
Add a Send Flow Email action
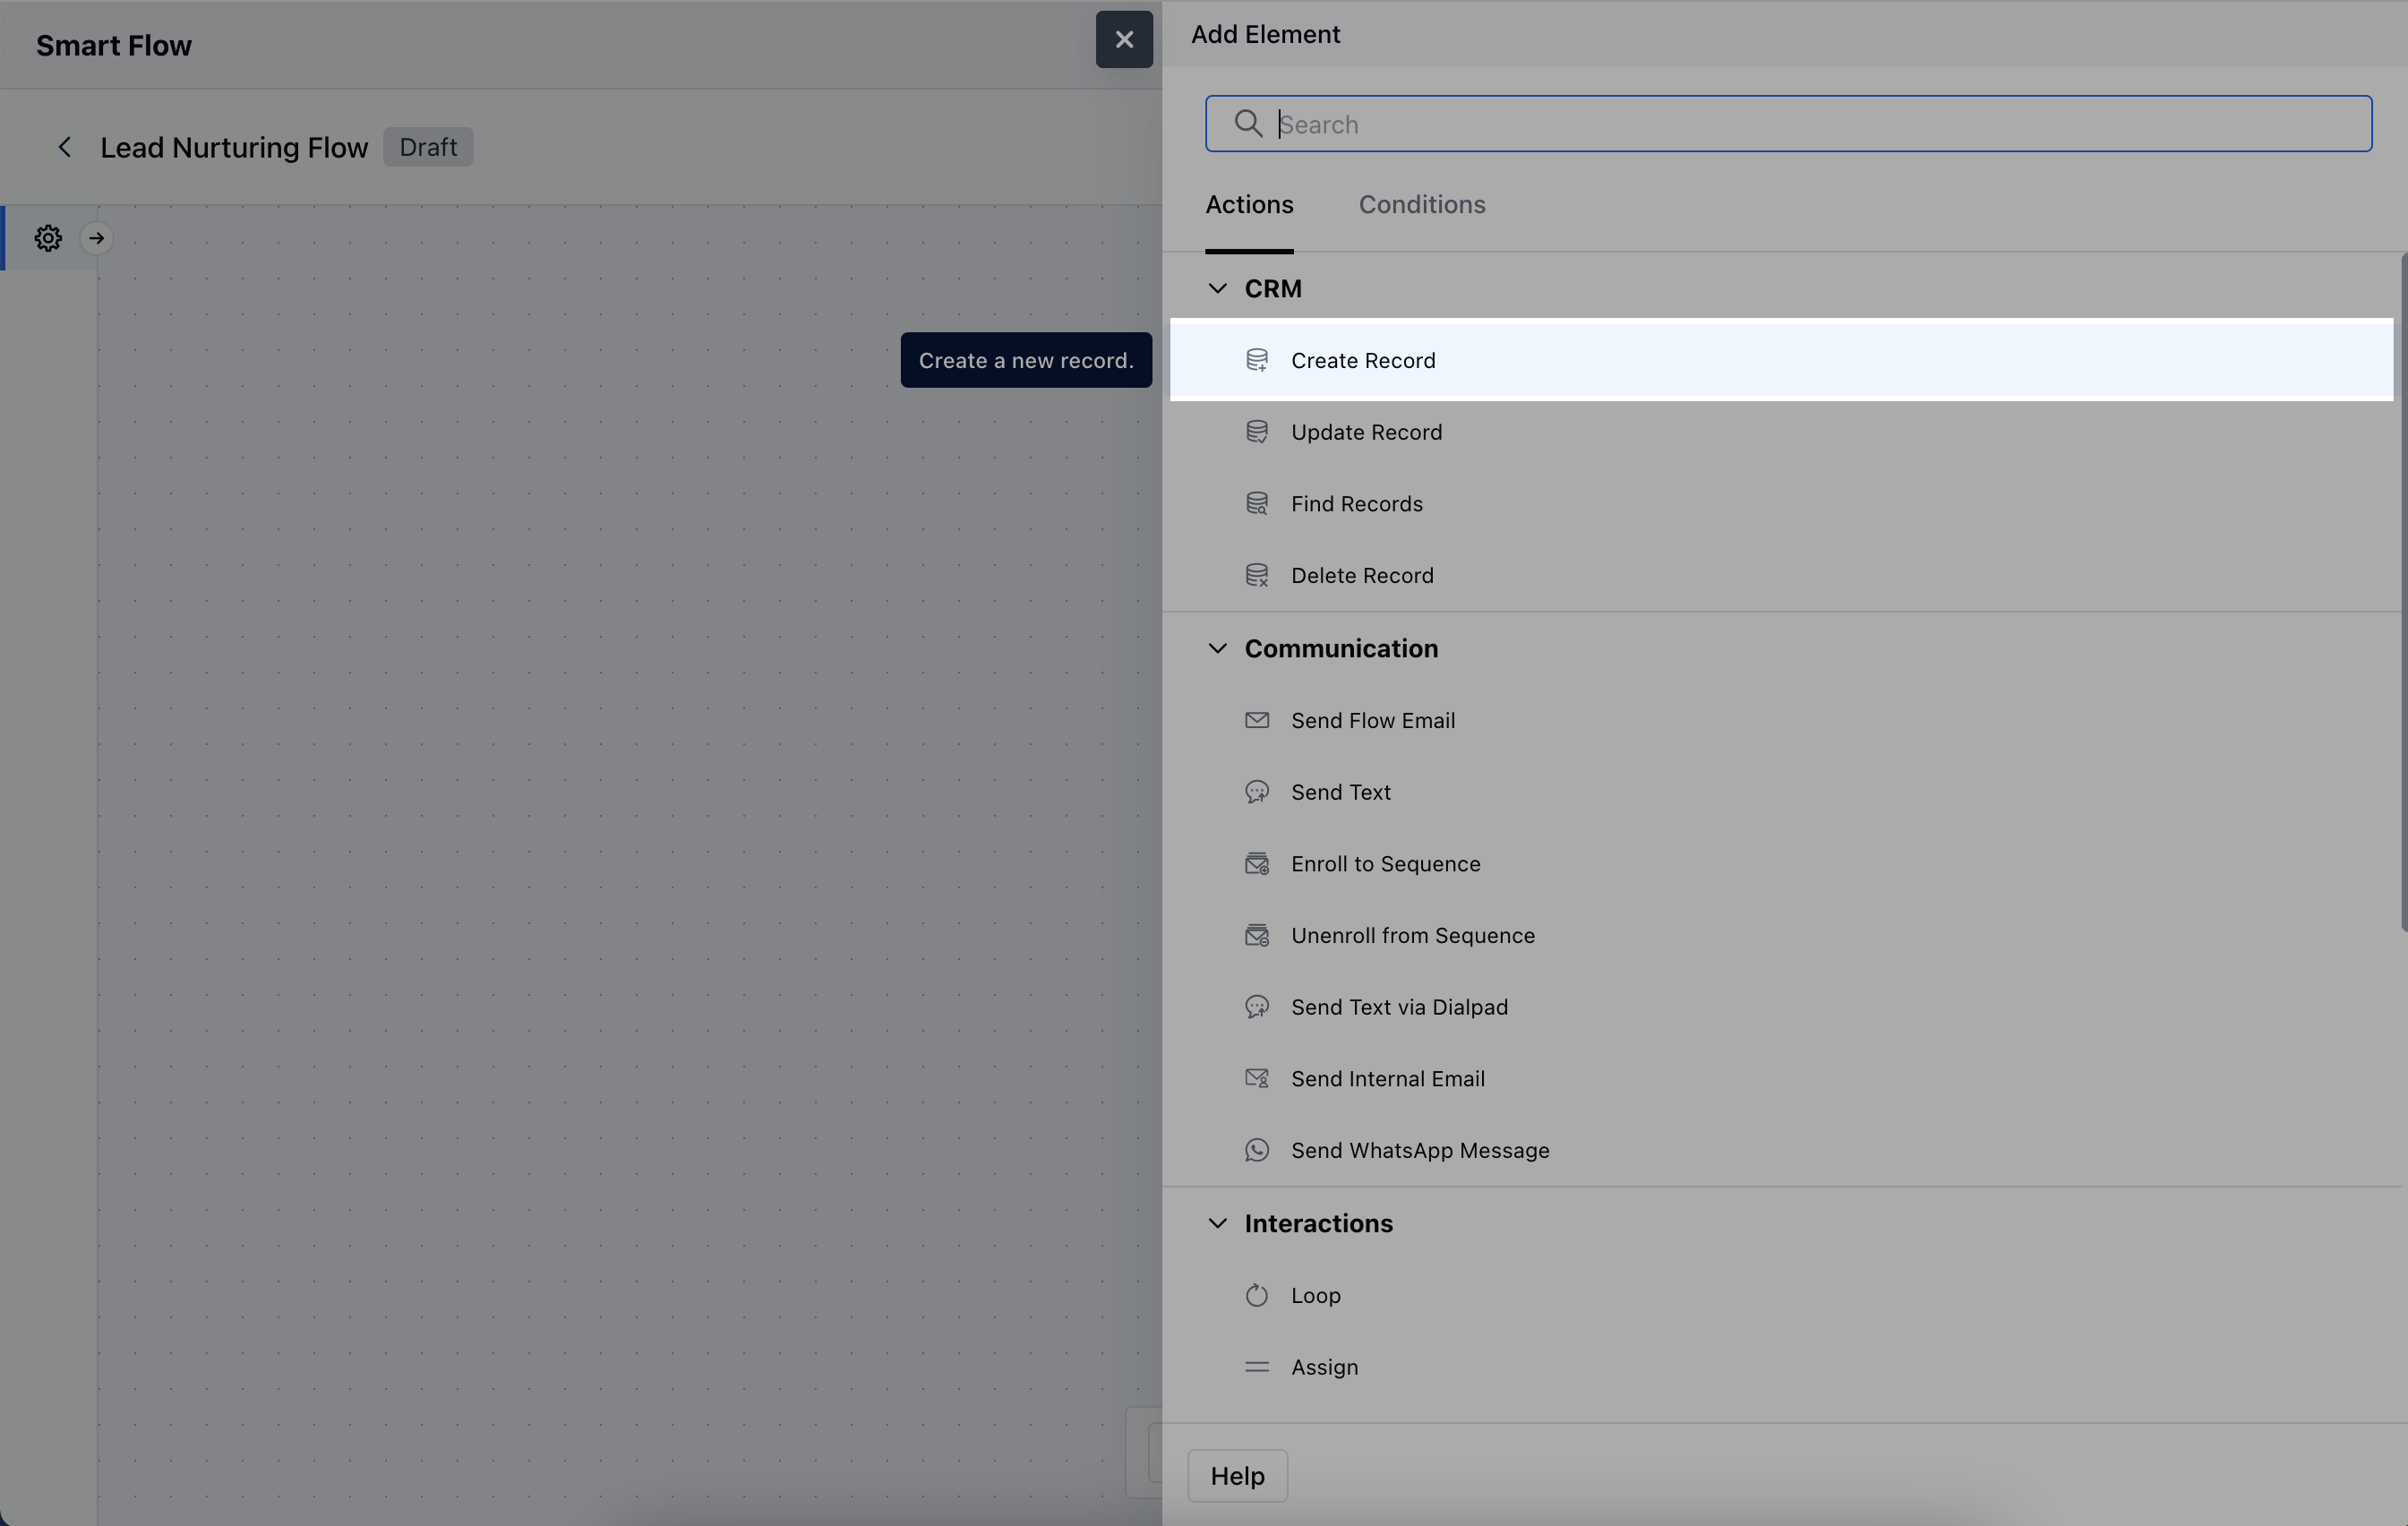[x=1781, y=720]
